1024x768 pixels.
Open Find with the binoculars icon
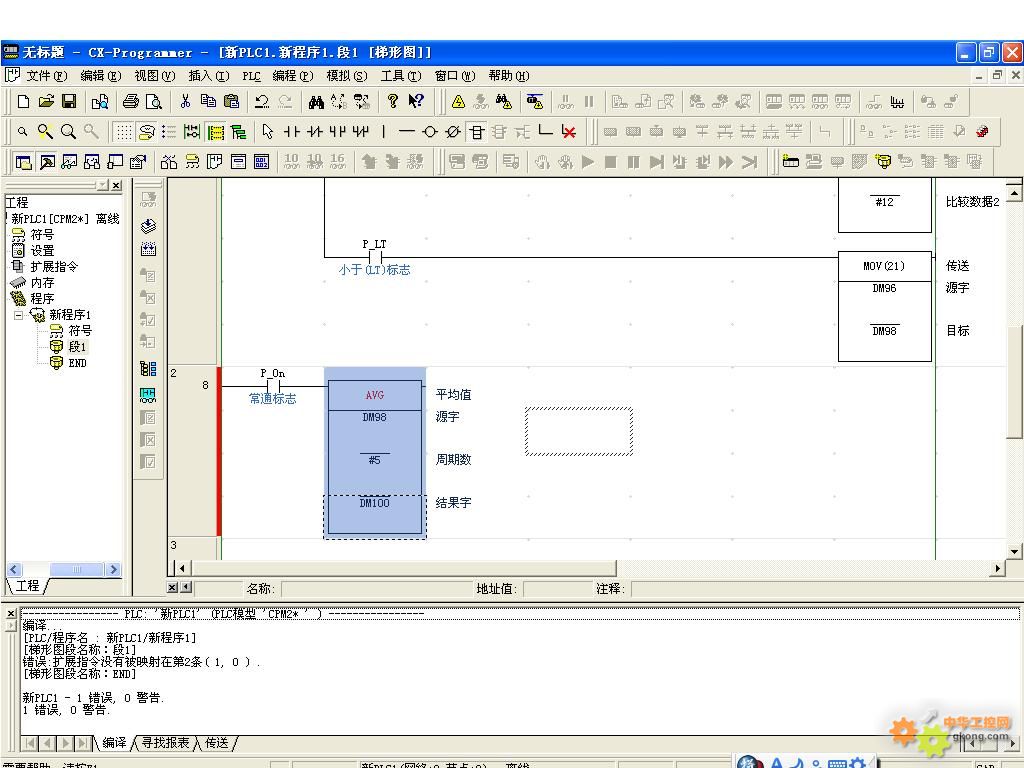317,101
